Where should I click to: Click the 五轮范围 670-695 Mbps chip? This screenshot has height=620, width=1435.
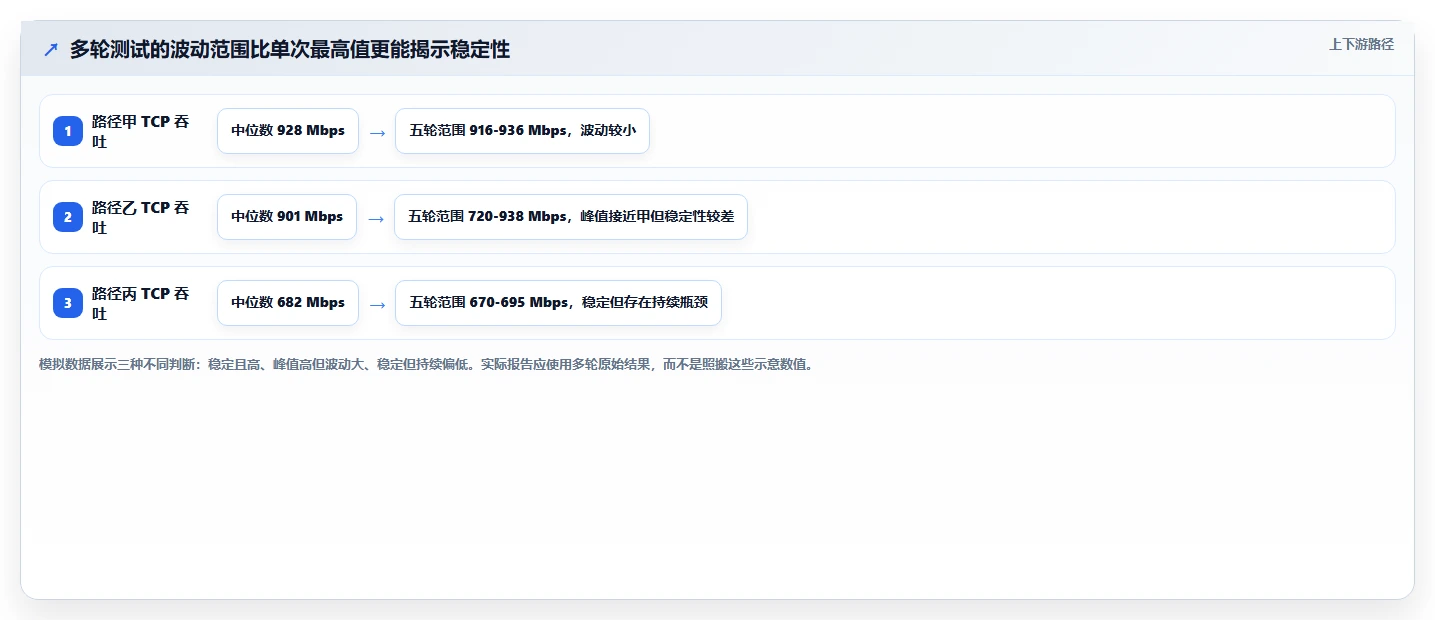558,303
